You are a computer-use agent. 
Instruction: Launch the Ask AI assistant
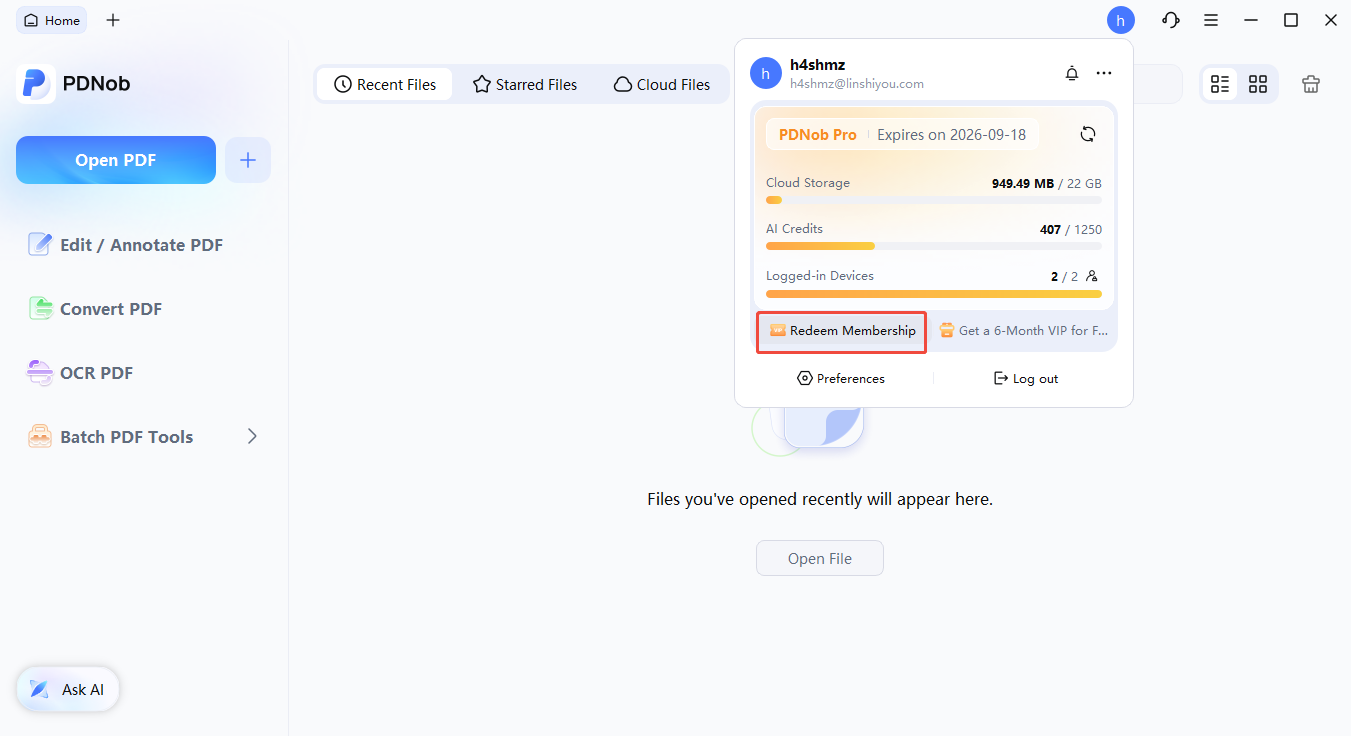click(x=68, y=690)
